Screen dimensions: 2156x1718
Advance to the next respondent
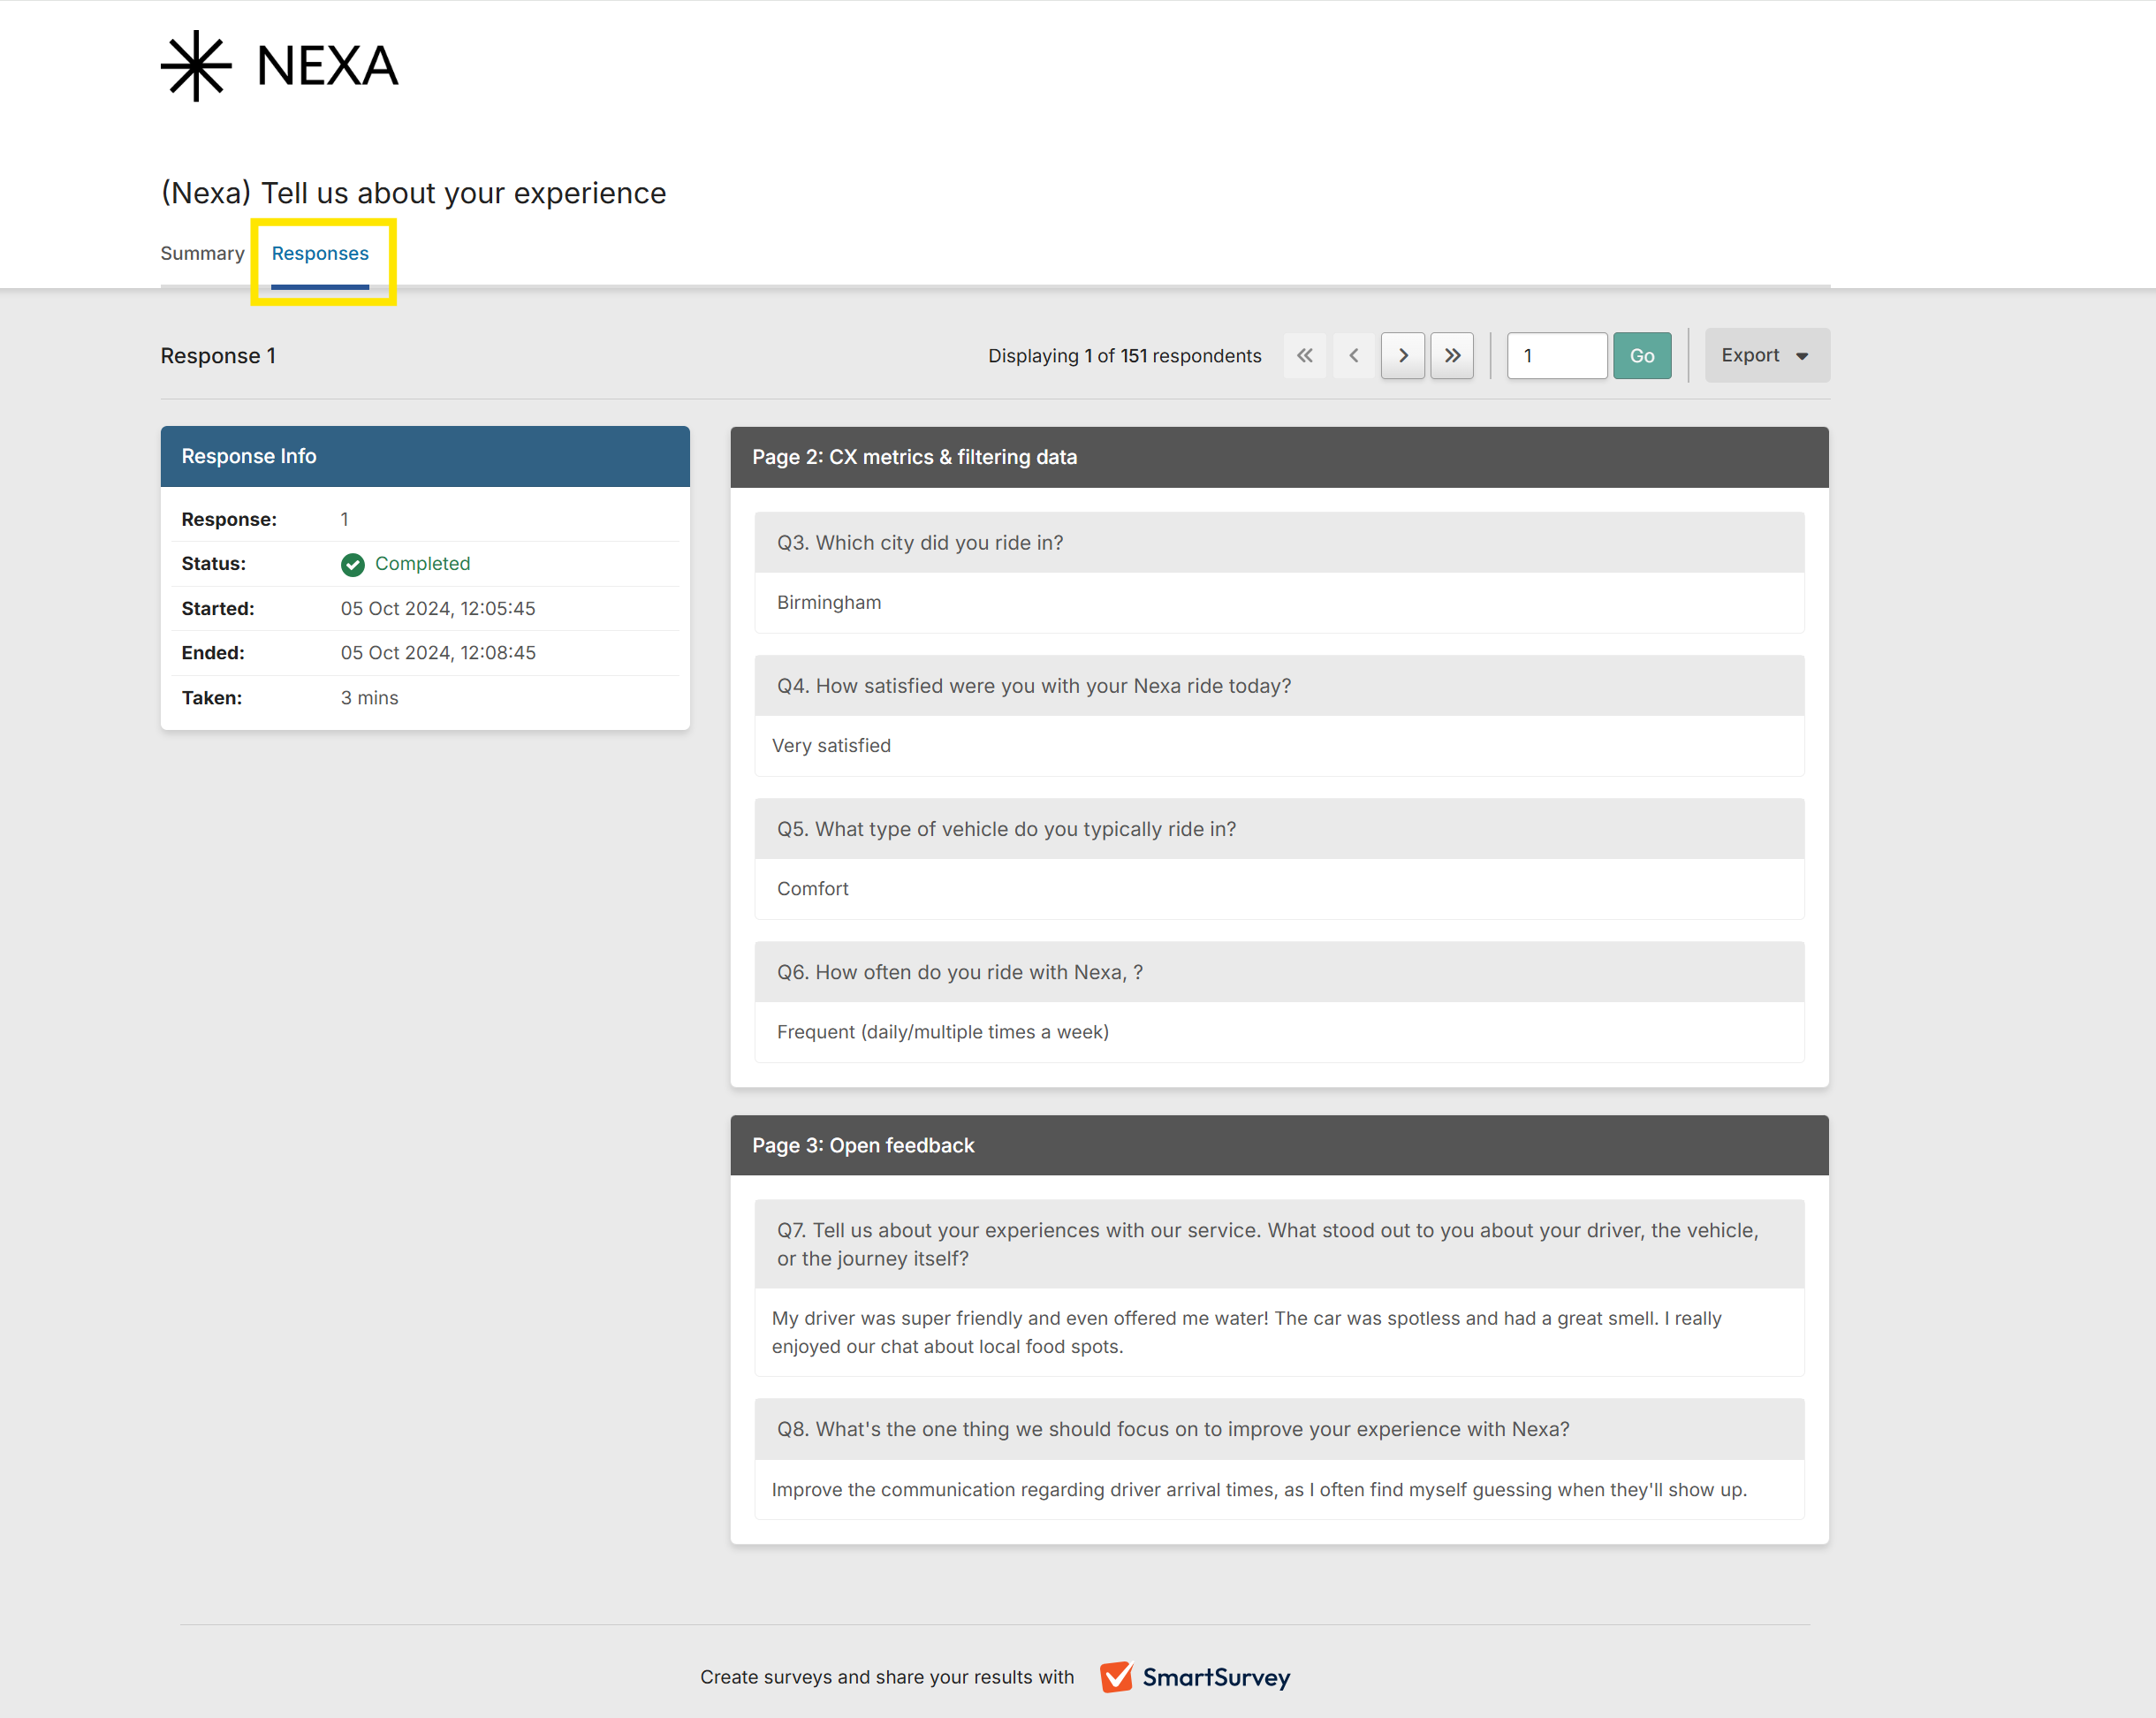pyautogui.click(x=1403, y=356)
